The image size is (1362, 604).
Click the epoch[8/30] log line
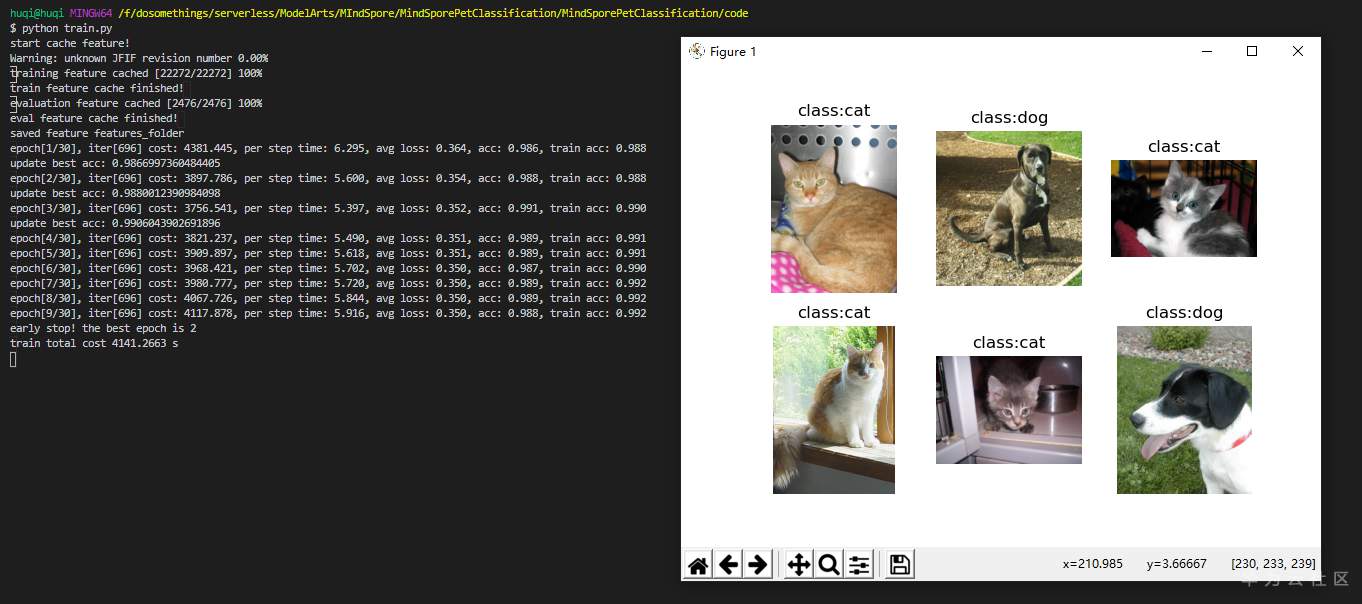(x=328, y=298)
